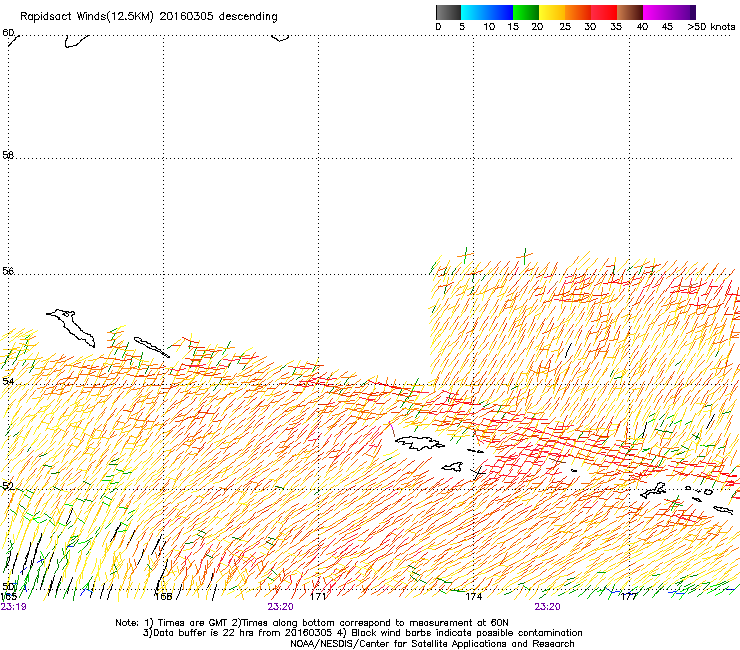The image size is (740, 650).
Task: Click the gray 0-5 knots legend swatch
Action: 448,12
